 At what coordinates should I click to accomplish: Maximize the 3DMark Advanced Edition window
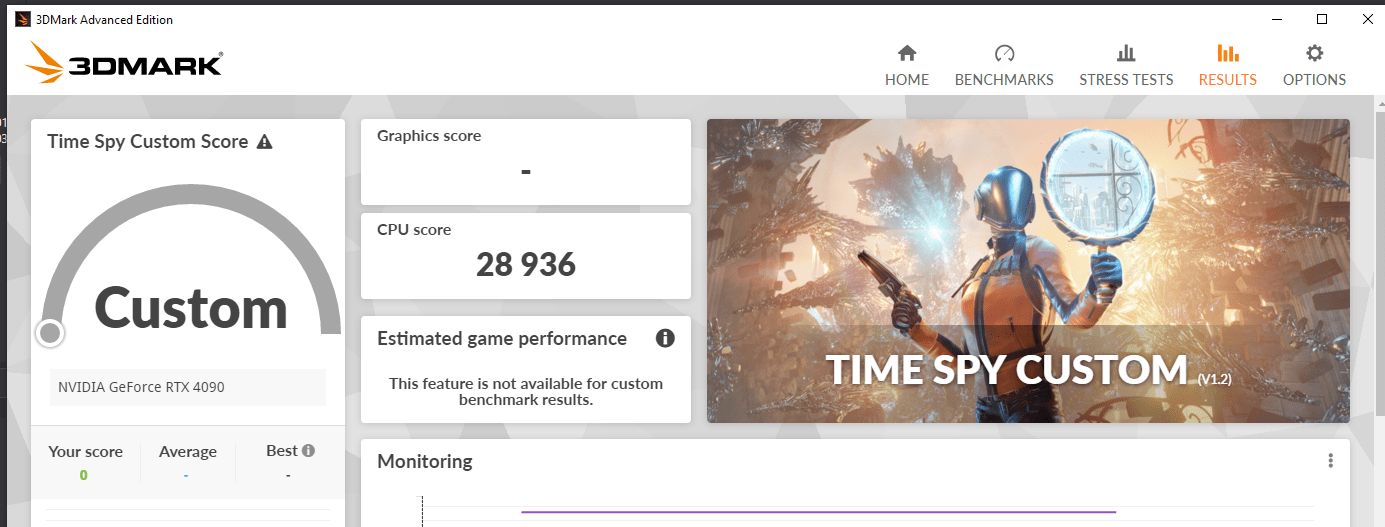point(1321,19)
